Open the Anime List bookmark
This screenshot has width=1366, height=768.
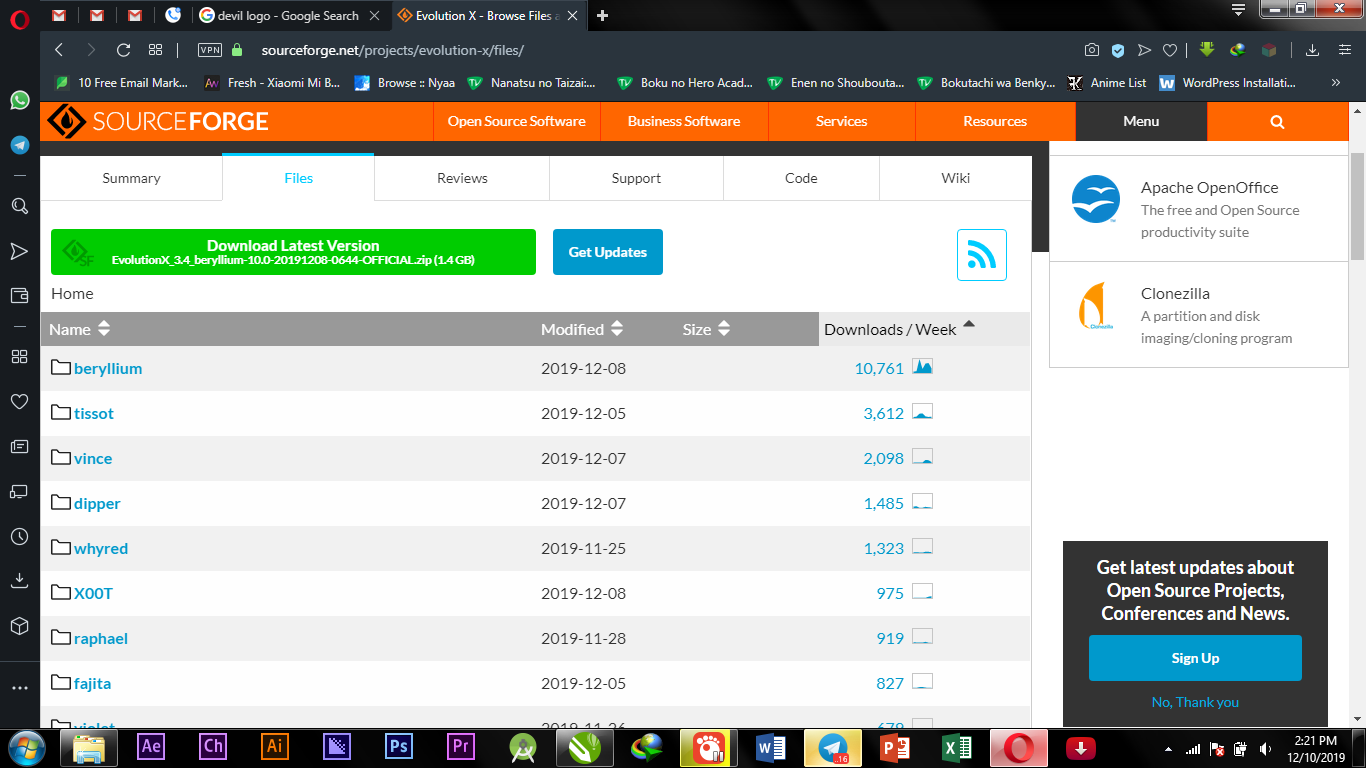pyautogui.click(x=1107, y=83)
